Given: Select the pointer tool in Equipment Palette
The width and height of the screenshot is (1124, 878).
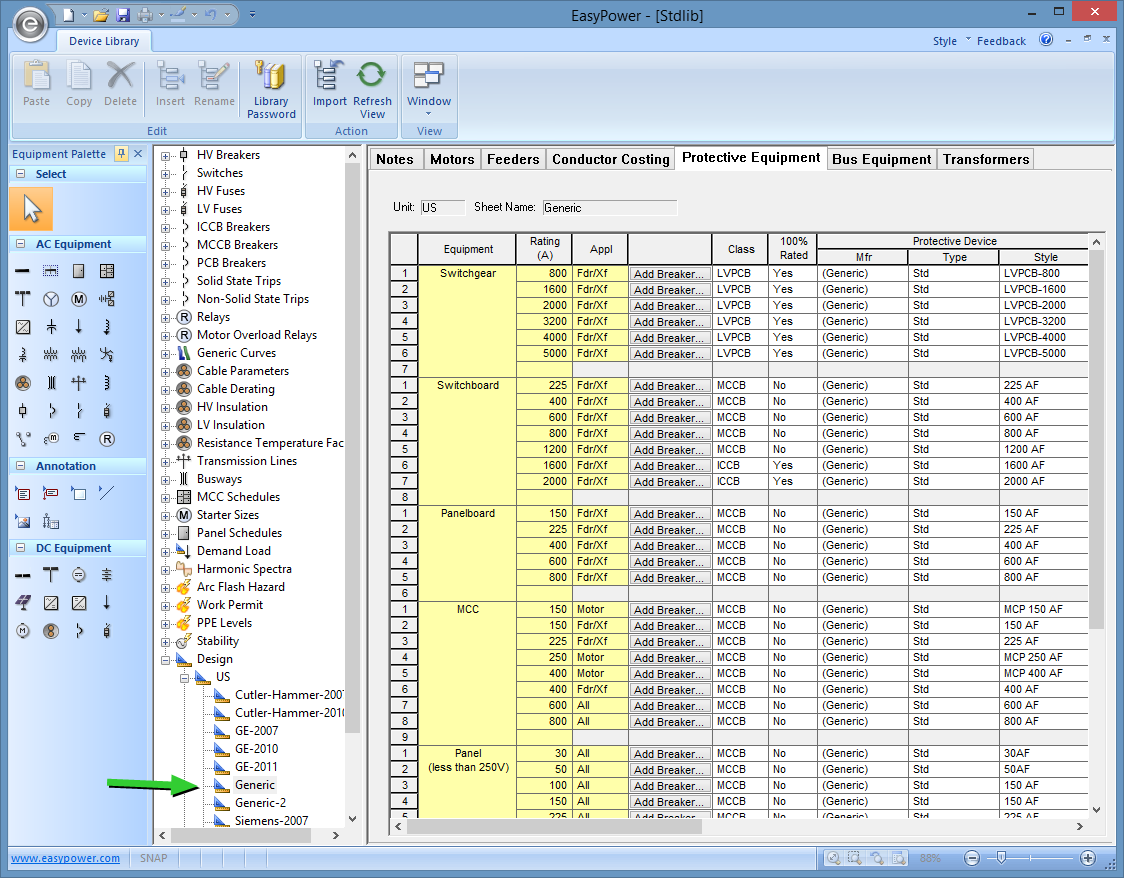Looking at the screenshot, I should click(x=32, y=209).
